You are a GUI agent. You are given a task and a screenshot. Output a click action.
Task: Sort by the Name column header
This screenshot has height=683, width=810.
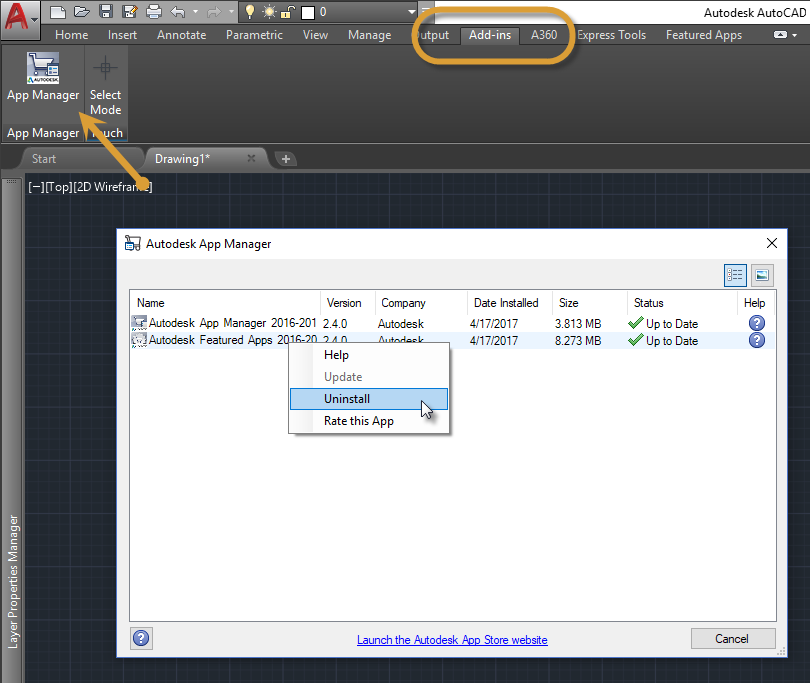point(226,303)
